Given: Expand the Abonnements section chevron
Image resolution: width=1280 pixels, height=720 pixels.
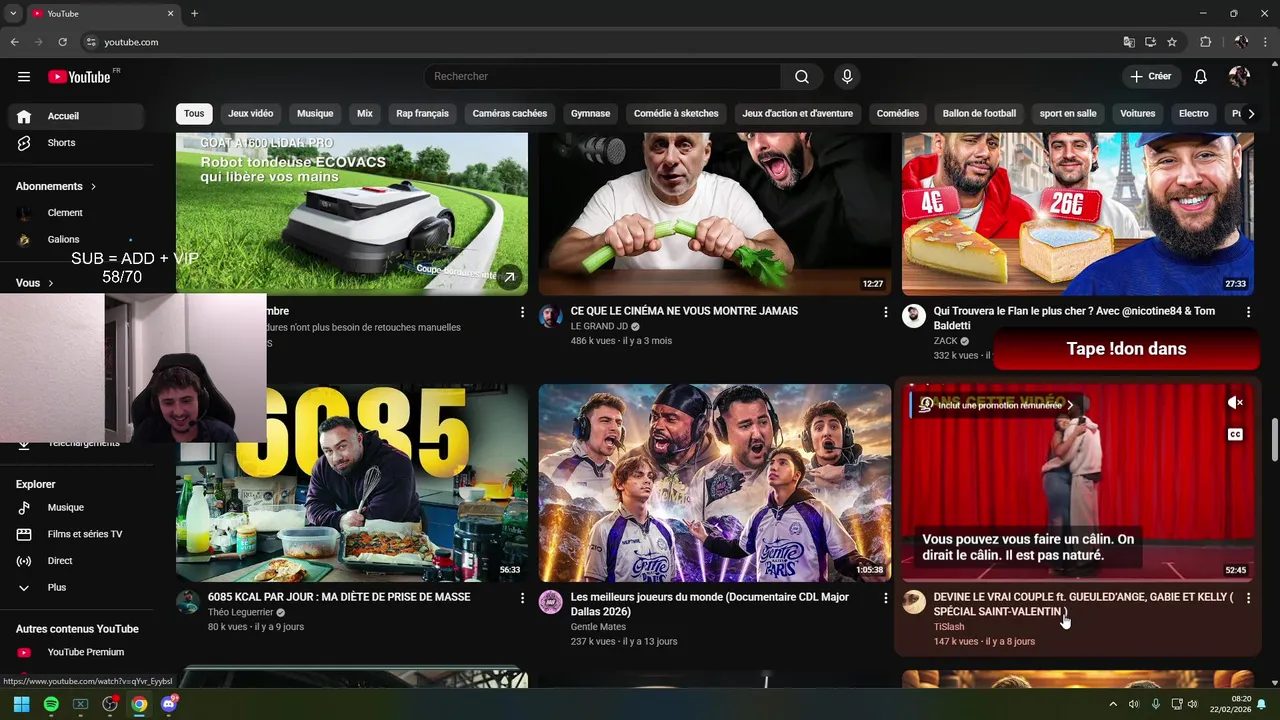Looking at the screenshot, I should [93, 187].
